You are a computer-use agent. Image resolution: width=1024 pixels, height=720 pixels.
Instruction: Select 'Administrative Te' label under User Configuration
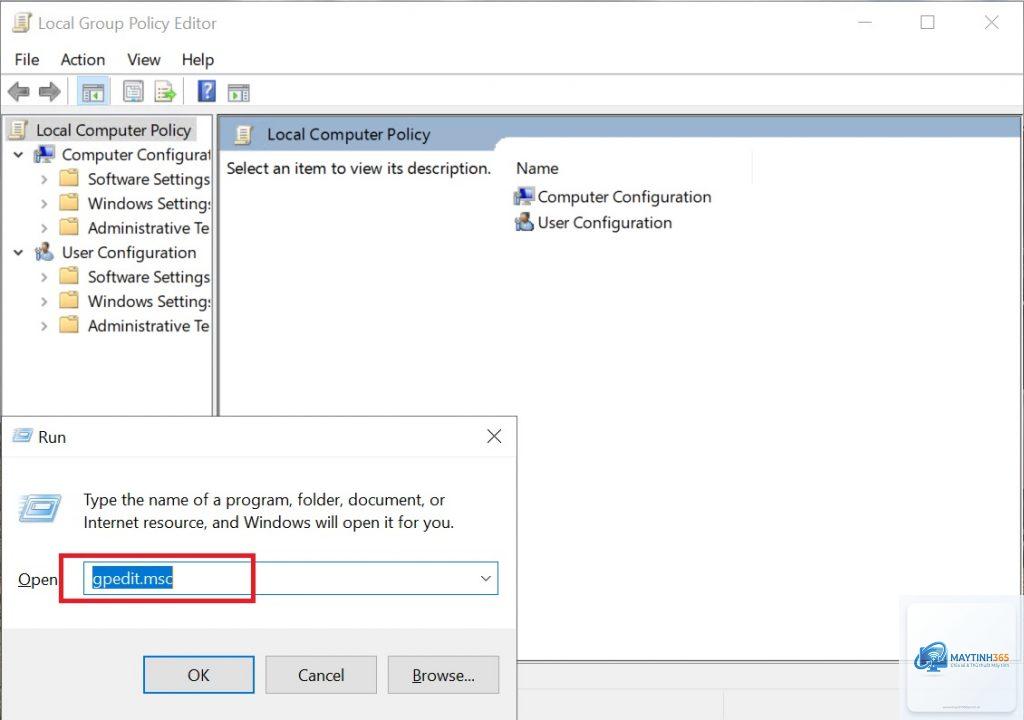[x=149, y=326]
